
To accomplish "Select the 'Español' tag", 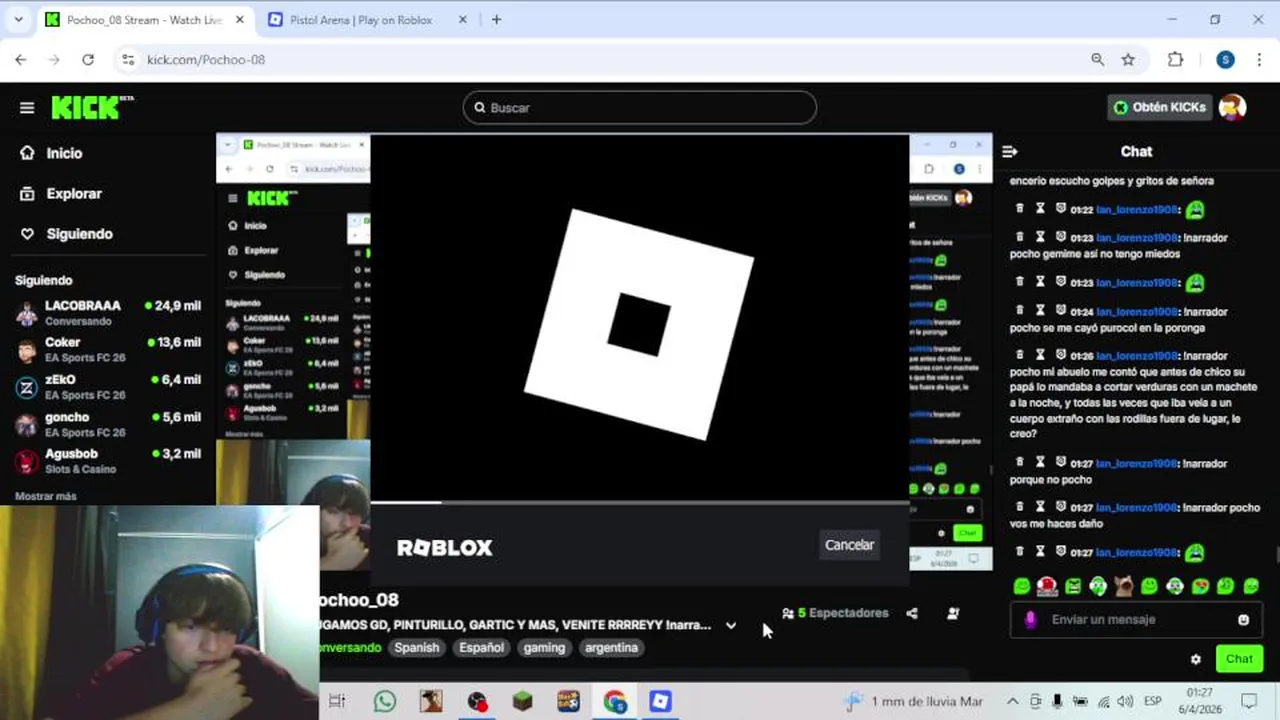I will pos(481,648).
